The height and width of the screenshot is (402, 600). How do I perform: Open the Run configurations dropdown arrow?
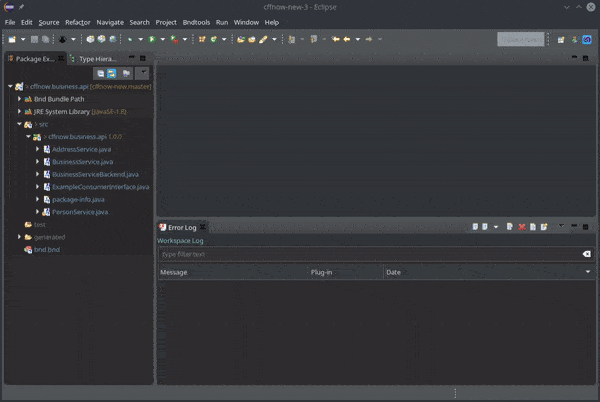tap(163, 39)
